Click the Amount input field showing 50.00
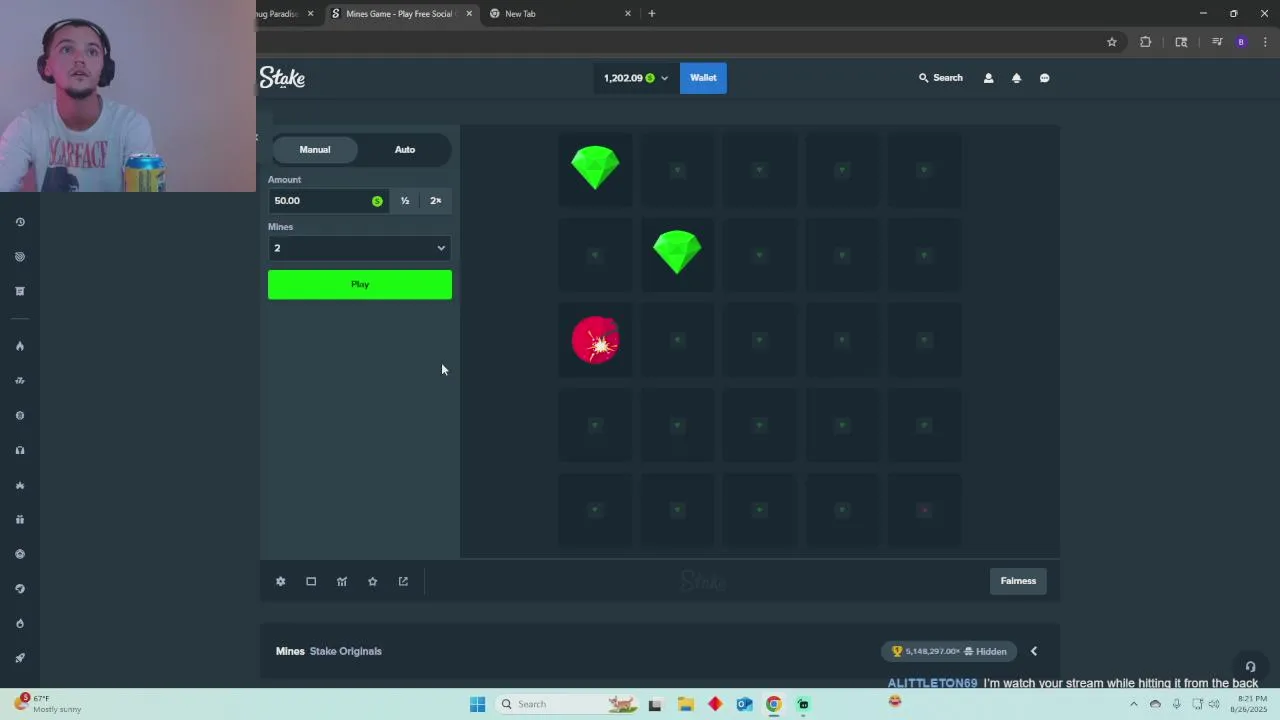 [328, 200]
